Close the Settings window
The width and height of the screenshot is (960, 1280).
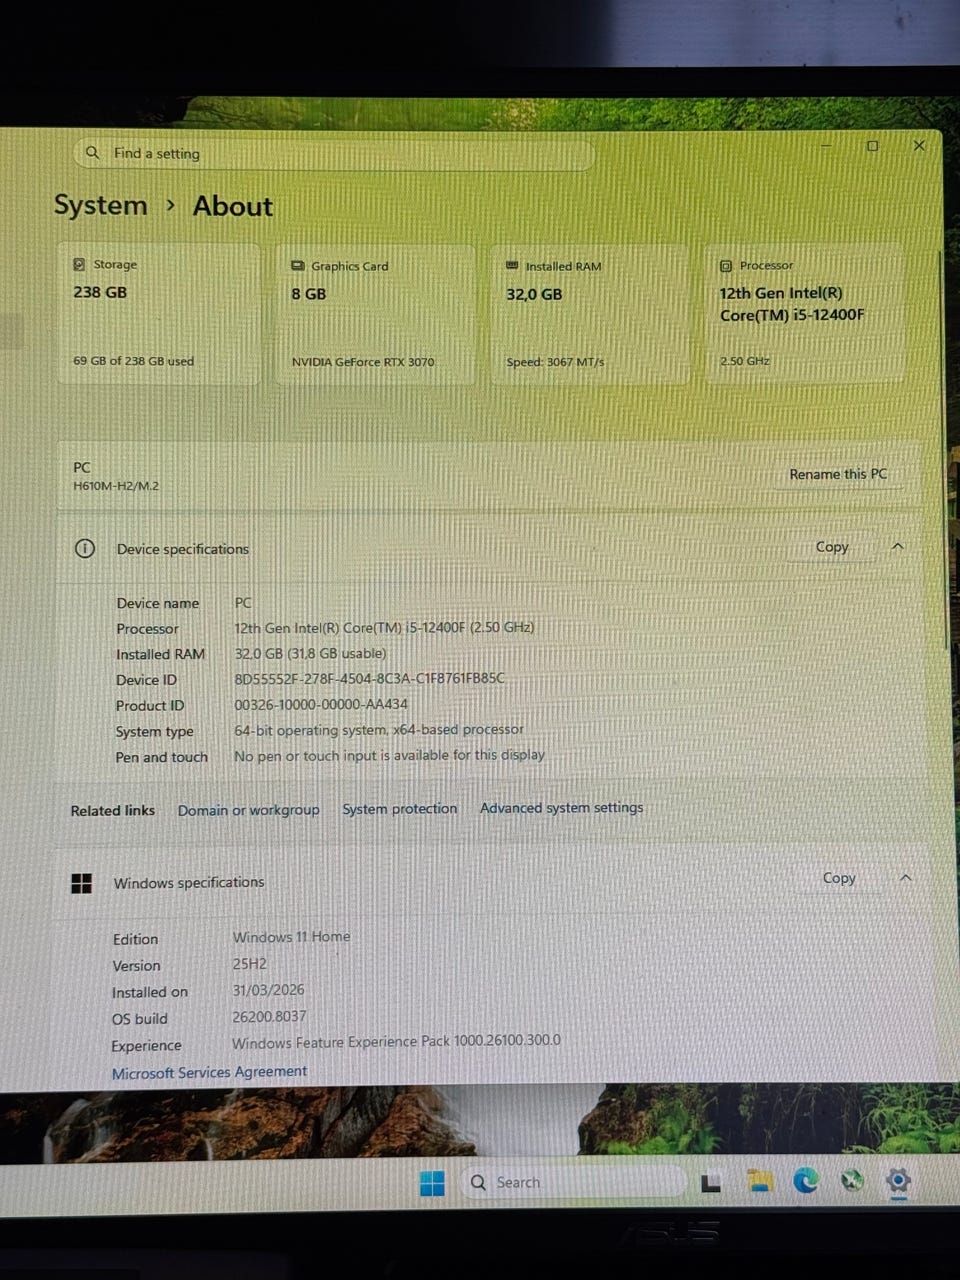(x=919, y=146)
